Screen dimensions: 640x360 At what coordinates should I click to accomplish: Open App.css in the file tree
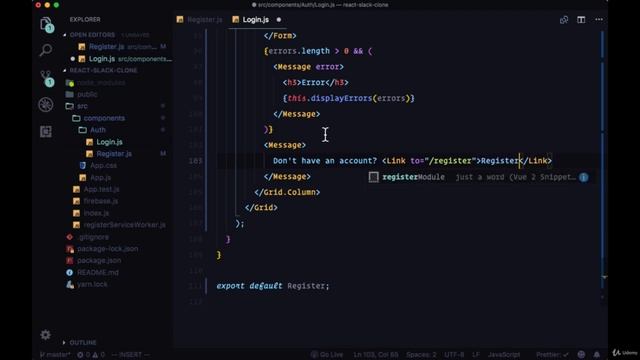103,166
